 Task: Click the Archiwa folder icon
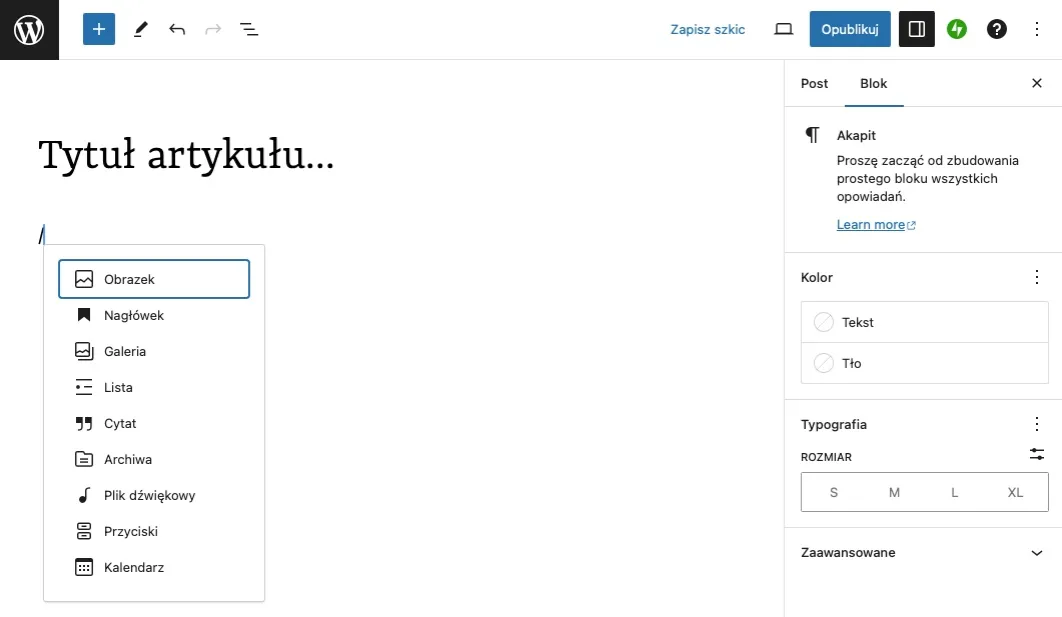click(x=84, y=459)
